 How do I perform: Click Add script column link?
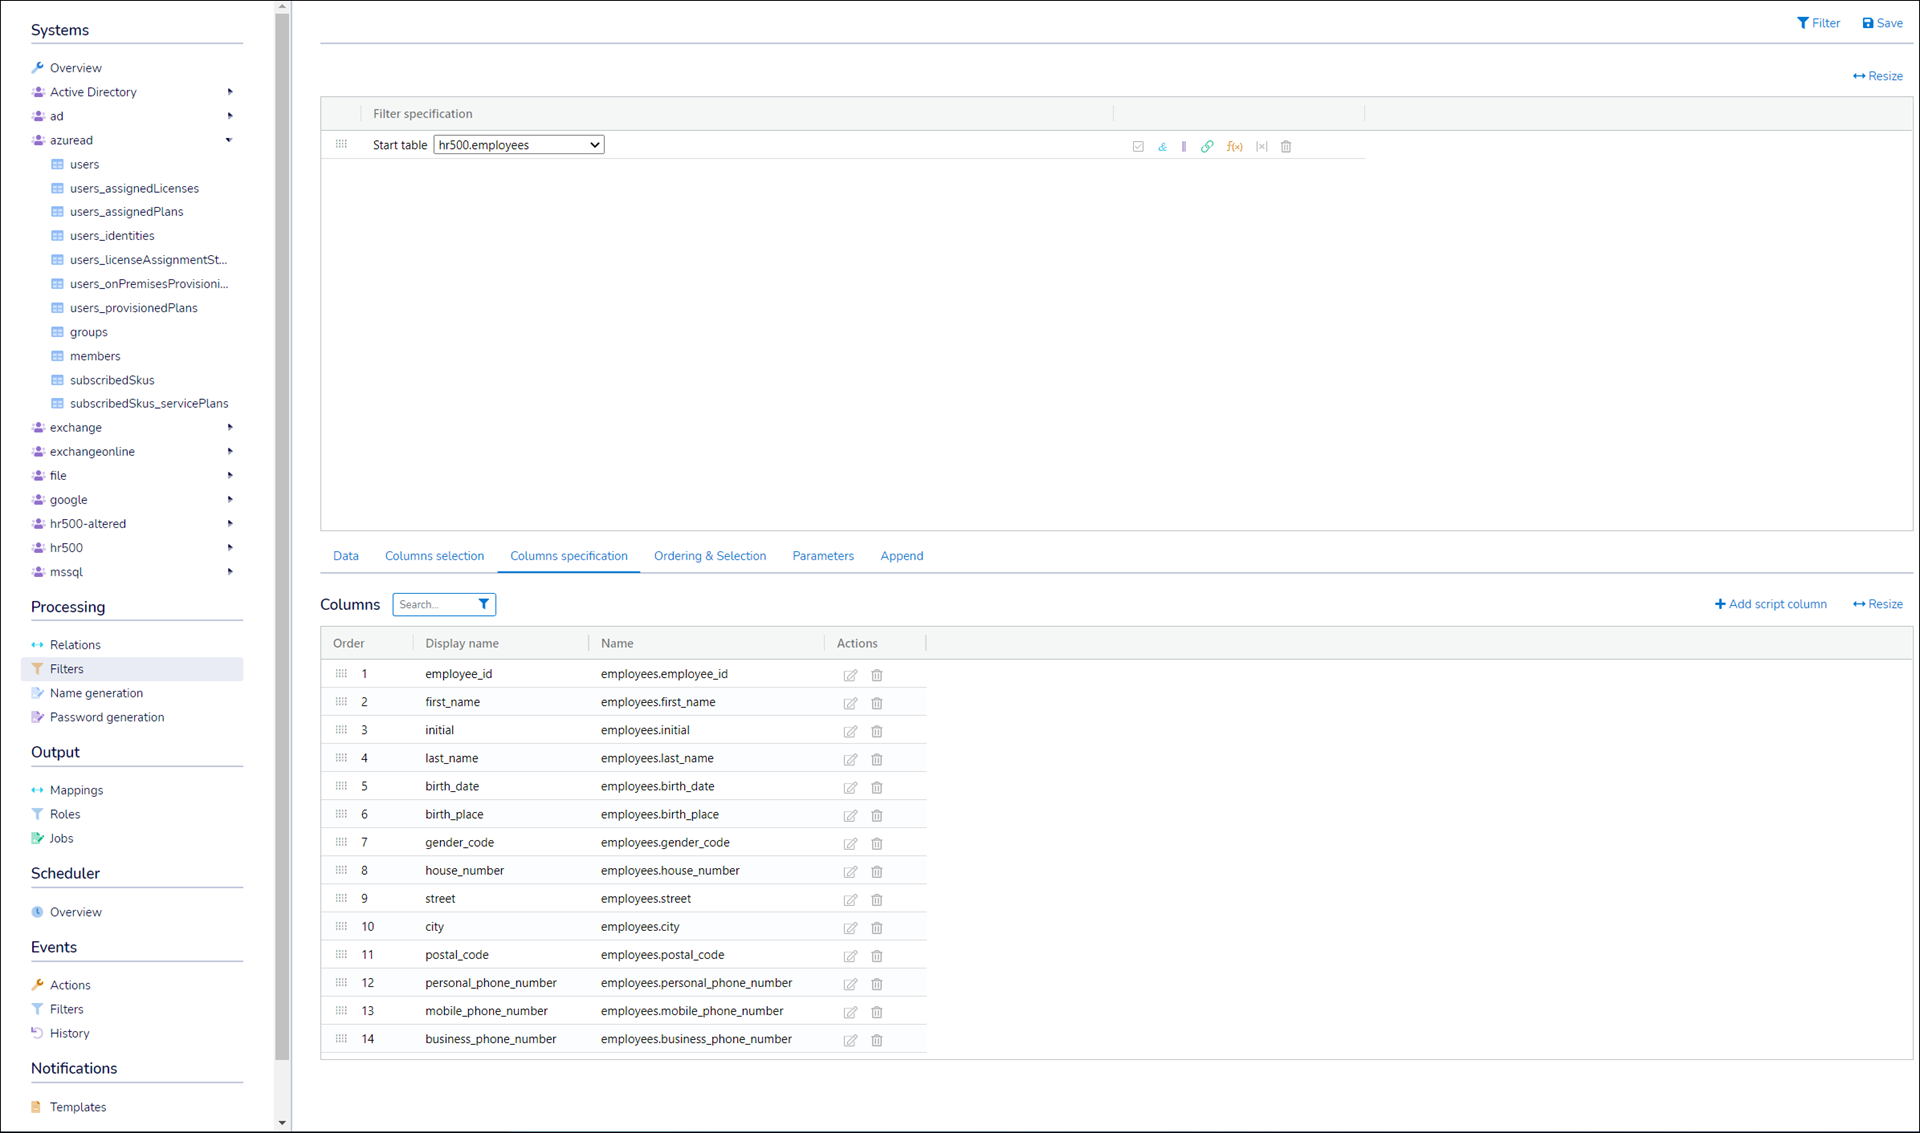tap(1770, 604)
